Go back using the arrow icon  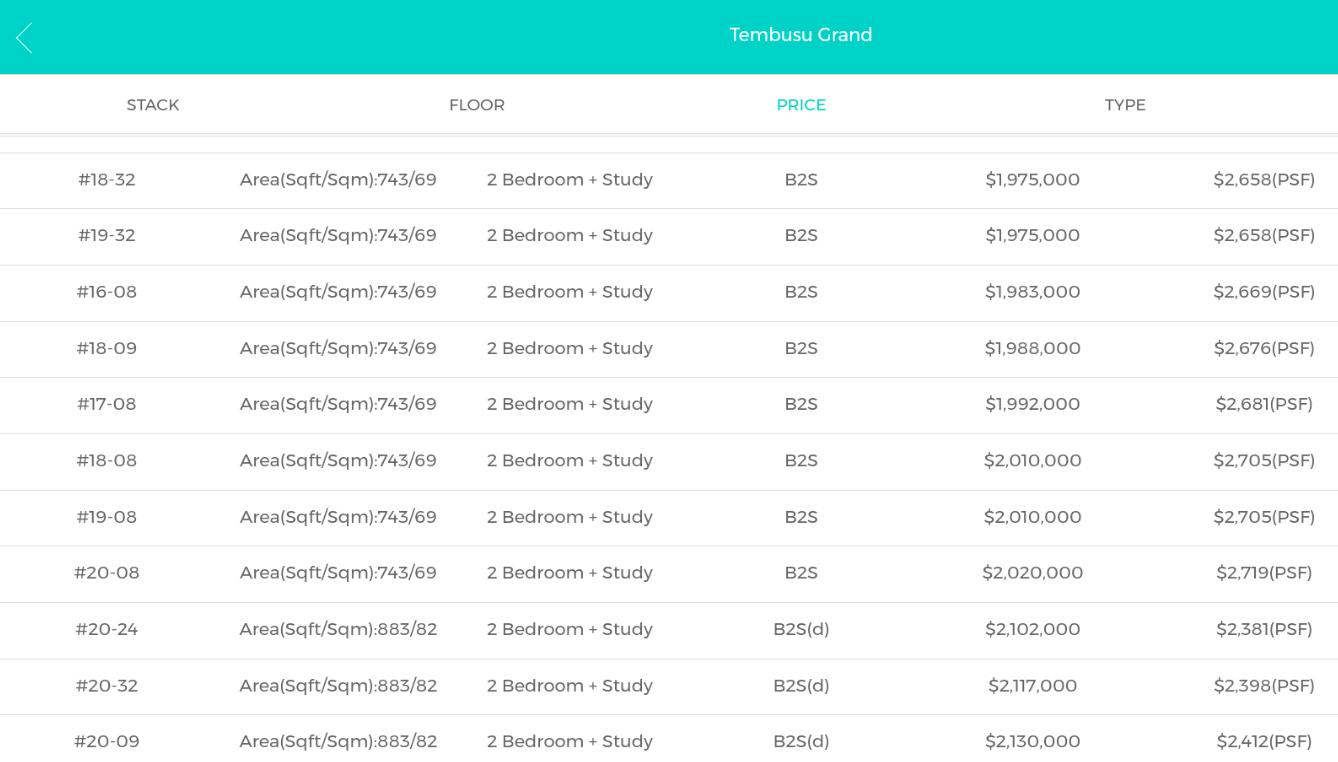pos(24,38)
